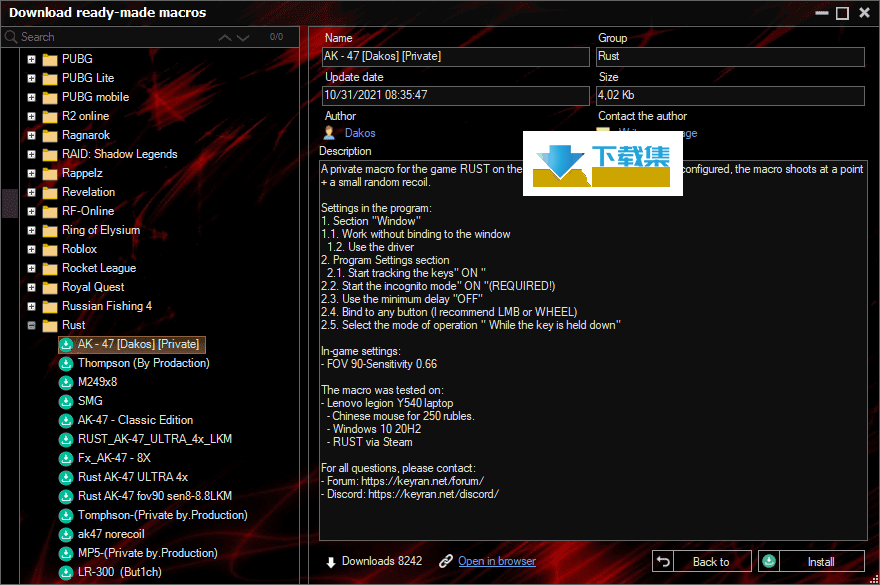Click the previous search result up arrow
Screen dimensions: 880x585
click(225, 38)
